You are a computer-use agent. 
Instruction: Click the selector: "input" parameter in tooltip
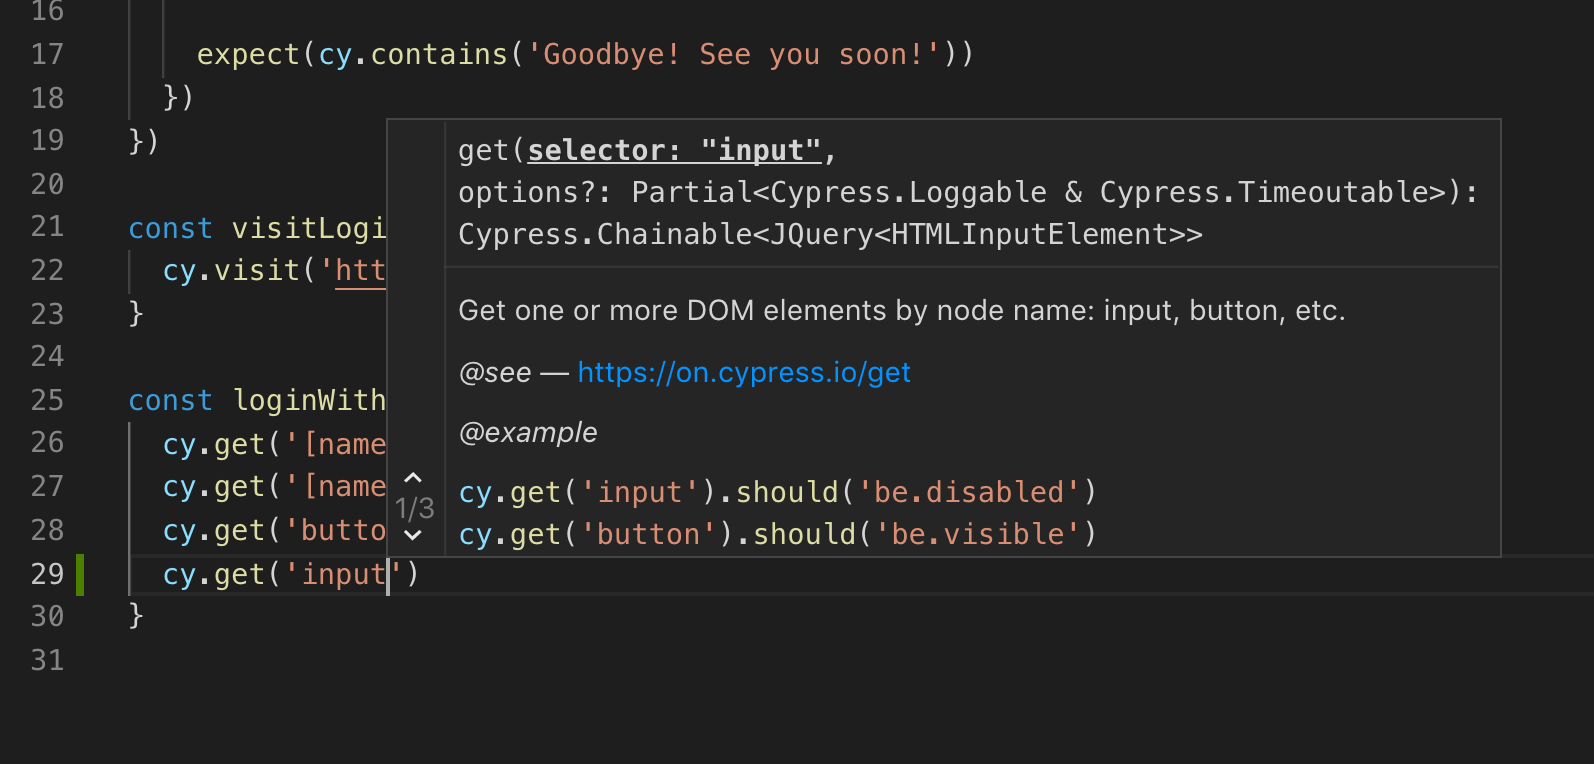coord(674,150)
